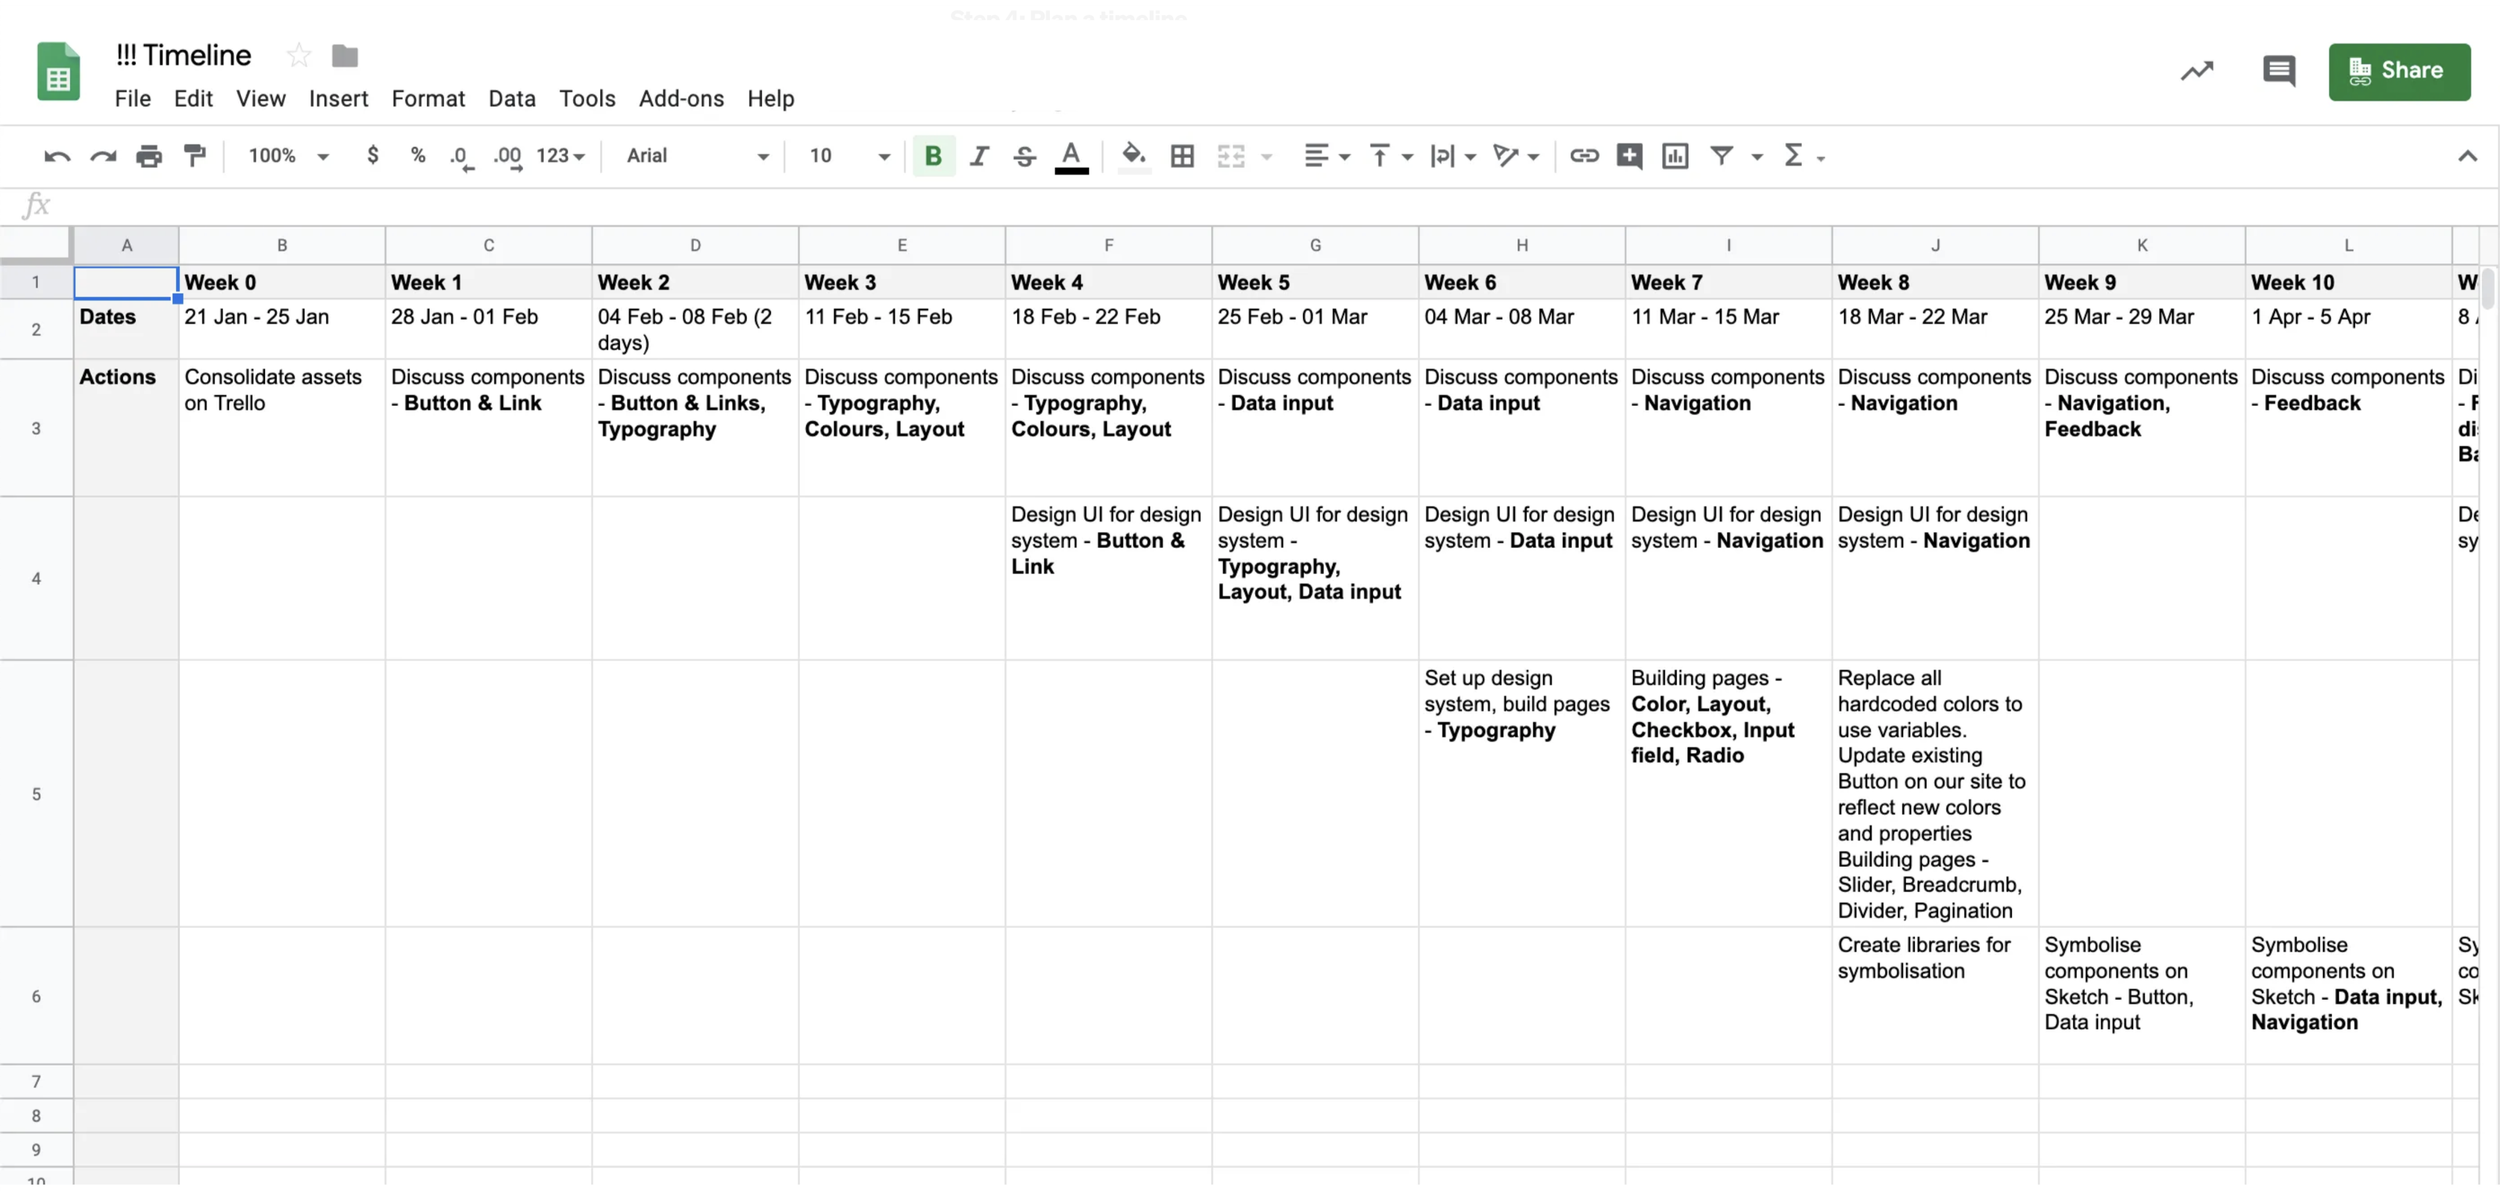This screenshot has height=1191, width=2500.
Task: Select the Week 5 header cell
Action: pyautogui.click(x=1314, y=283)
